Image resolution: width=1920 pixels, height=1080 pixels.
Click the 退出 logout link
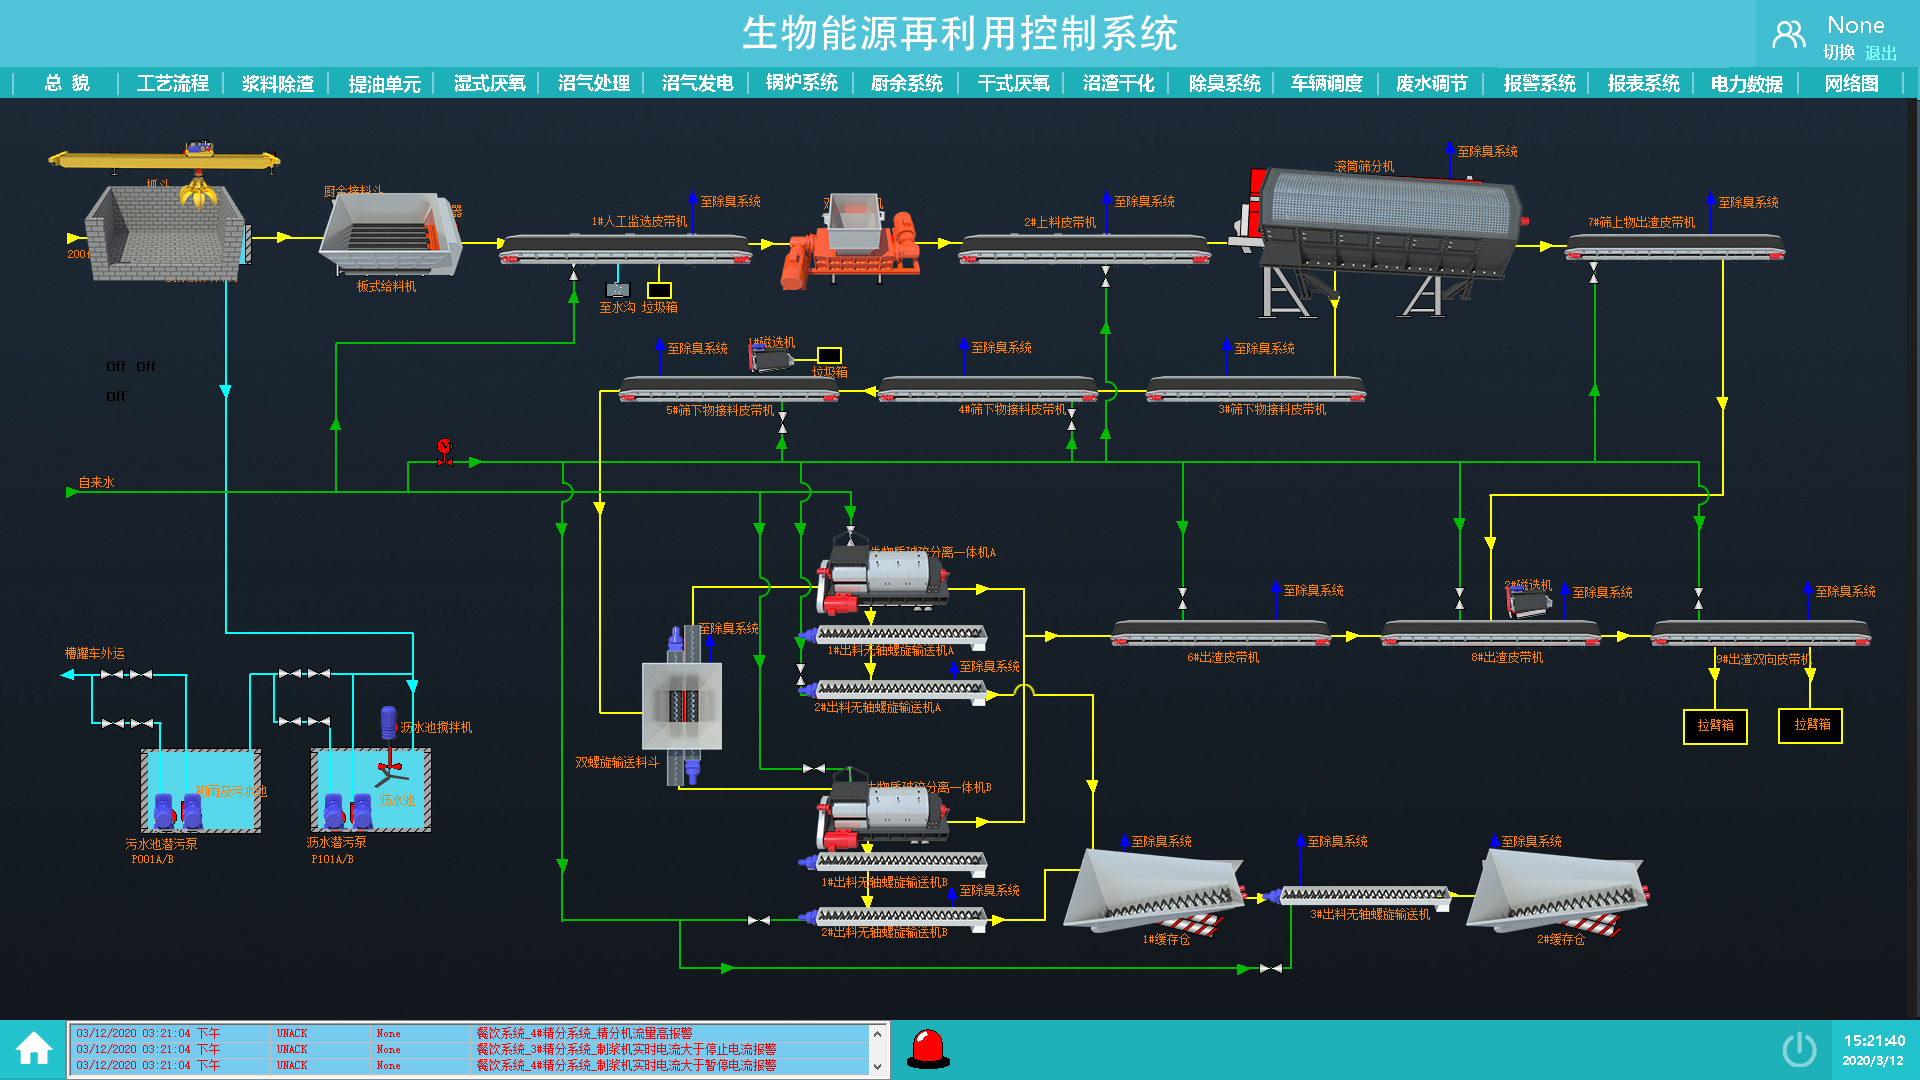1880,53
